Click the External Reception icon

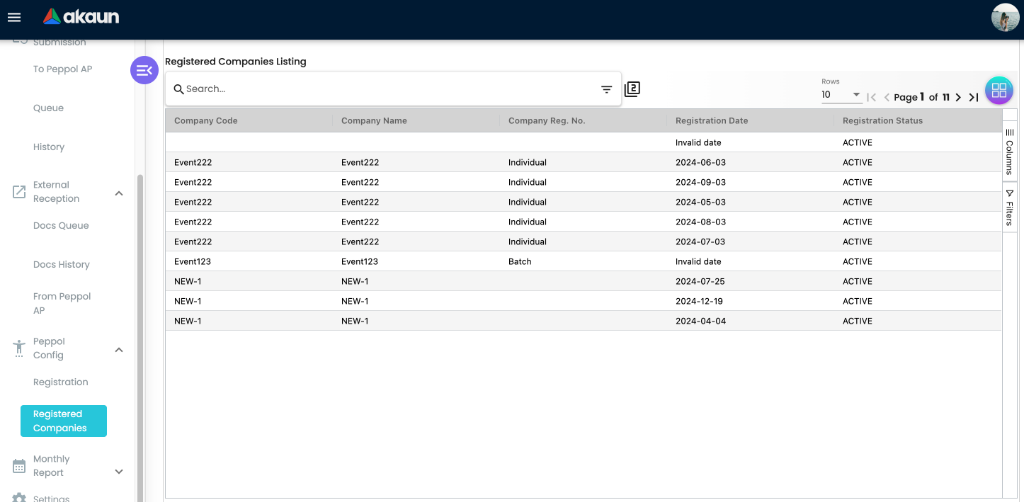pyautogui.click(x=20, y=192)
